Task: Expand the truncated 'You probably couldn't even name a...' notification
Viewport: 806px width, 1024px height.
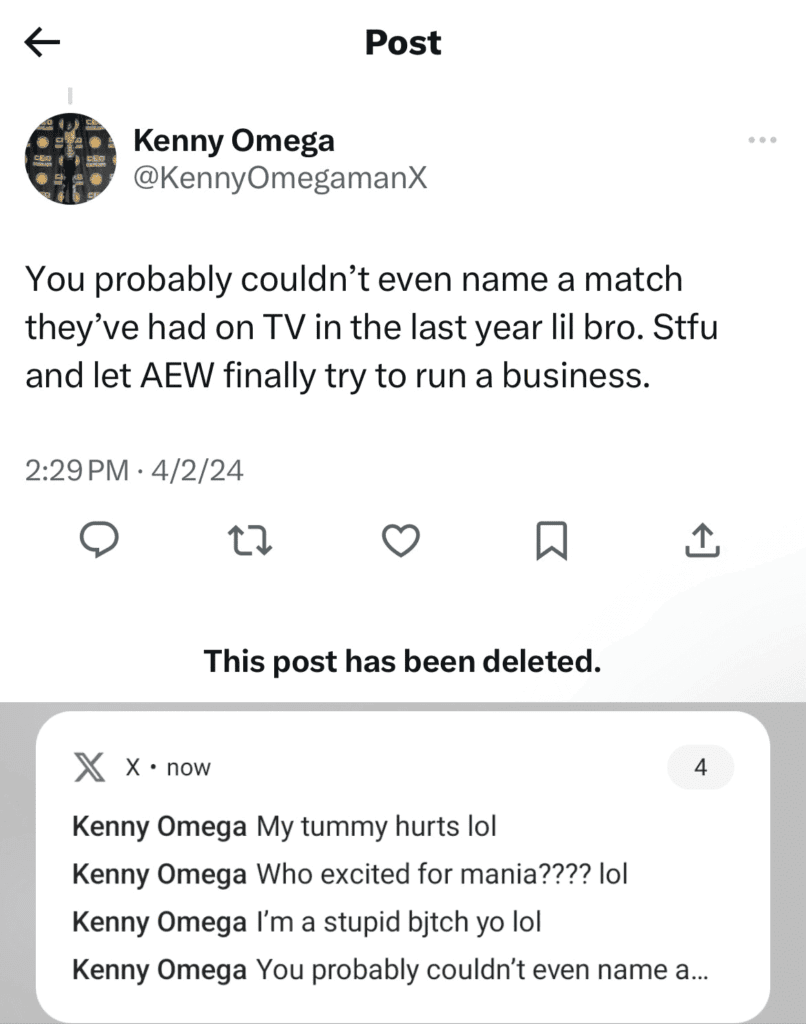Action: 400,970
